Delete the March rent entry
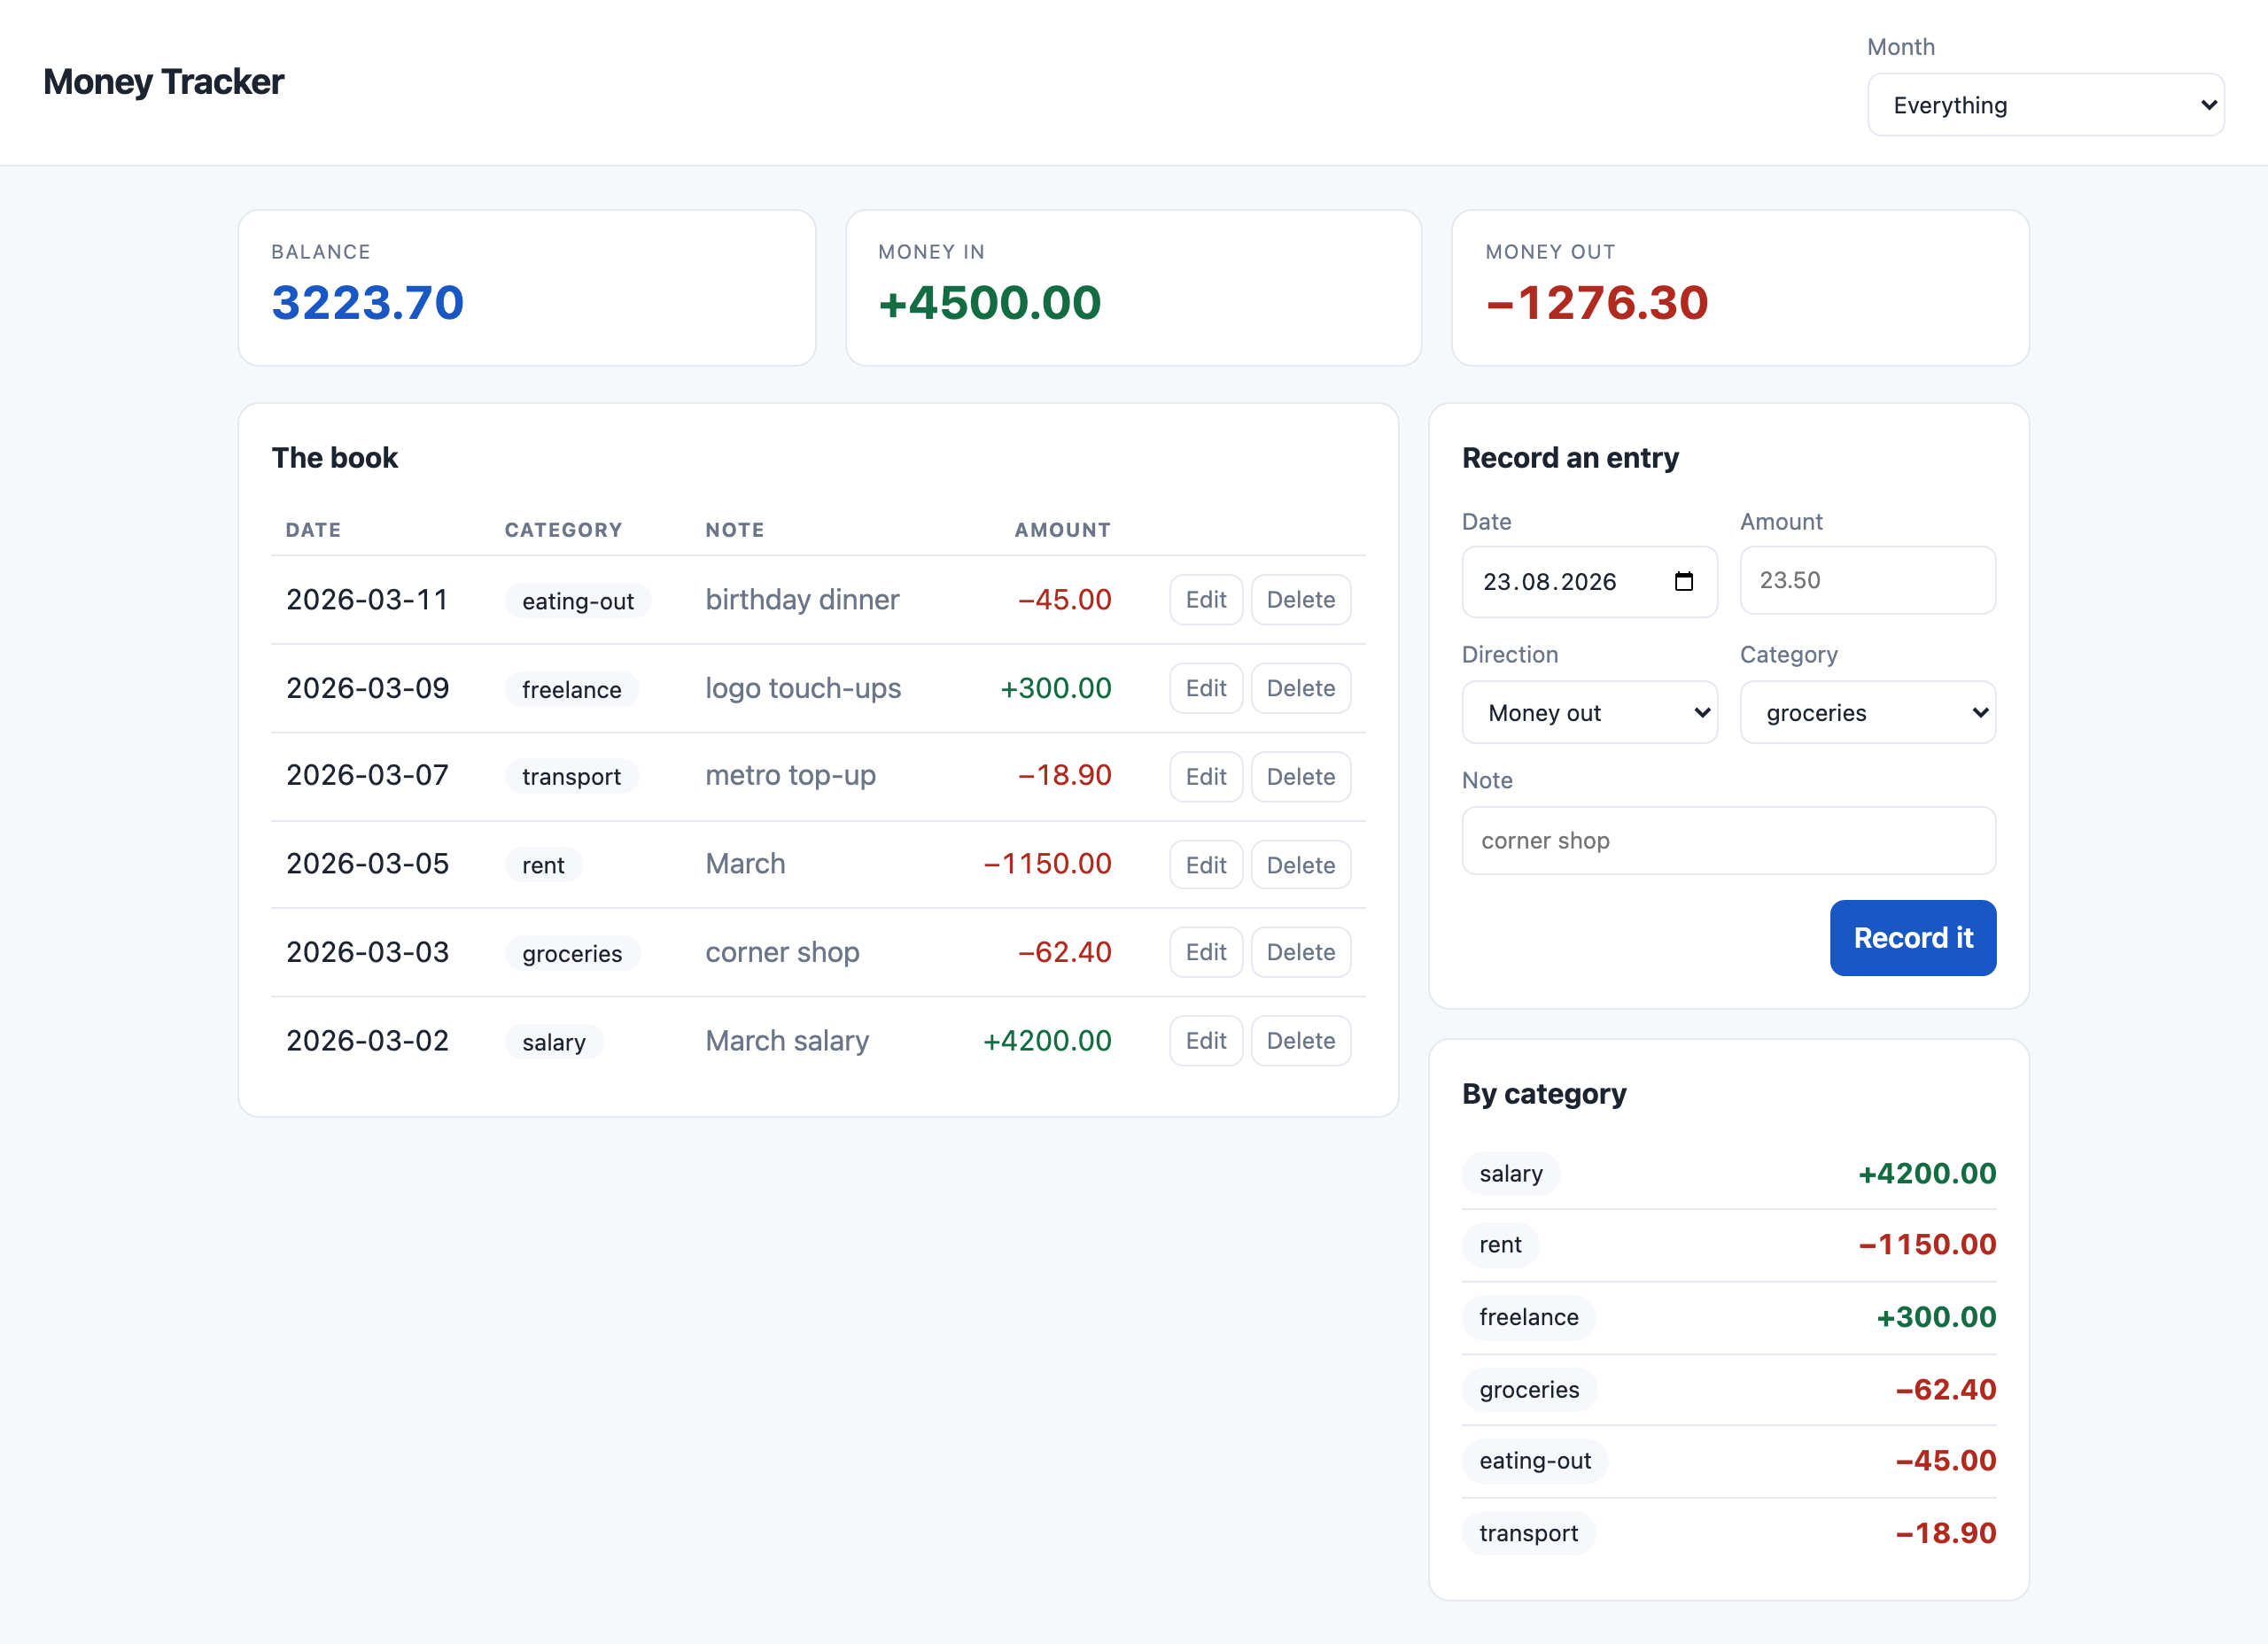This screenshot has height=1644, width=2268. (1300, 864)
